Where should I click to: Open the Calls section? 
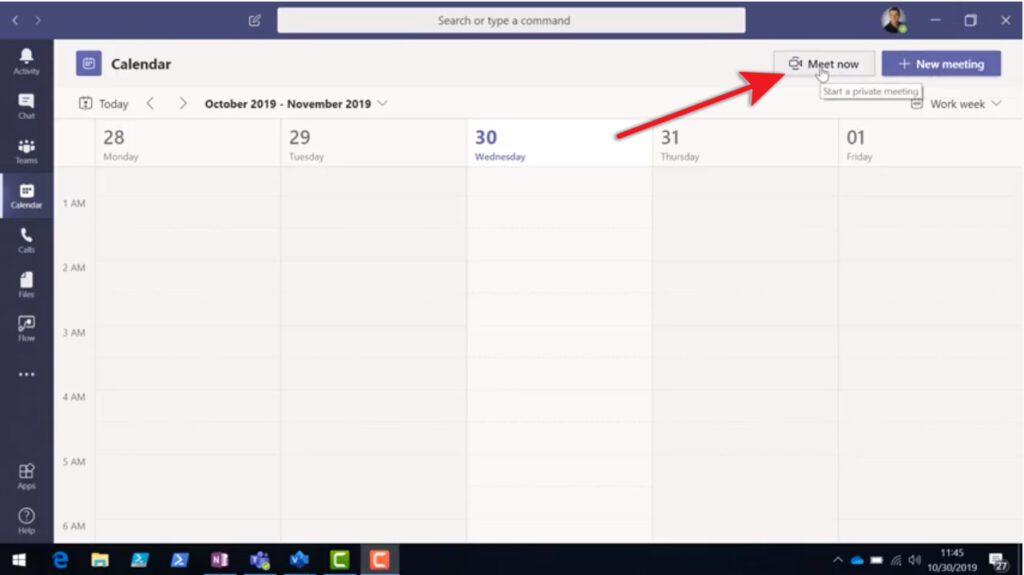point(26,240)
